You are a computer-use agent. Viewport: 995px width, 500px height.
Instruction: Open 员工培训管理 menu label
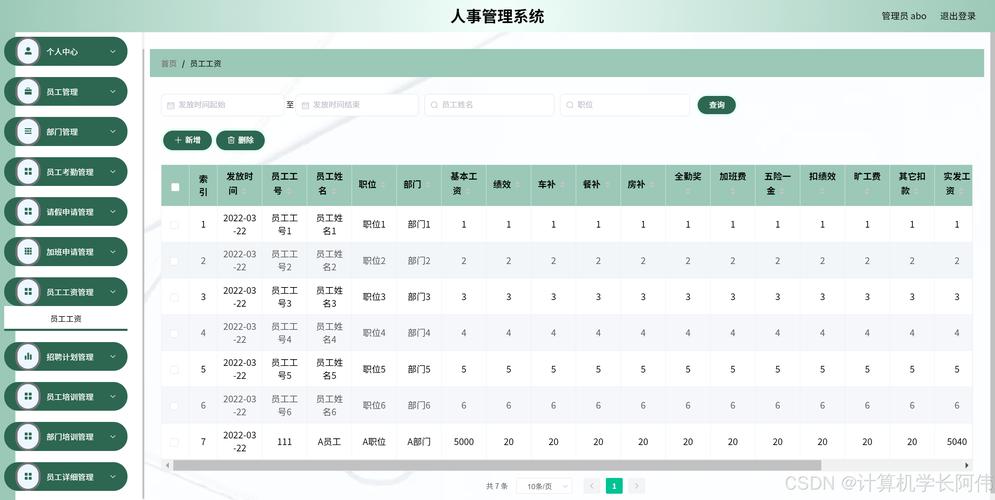(x=69, y=397)
